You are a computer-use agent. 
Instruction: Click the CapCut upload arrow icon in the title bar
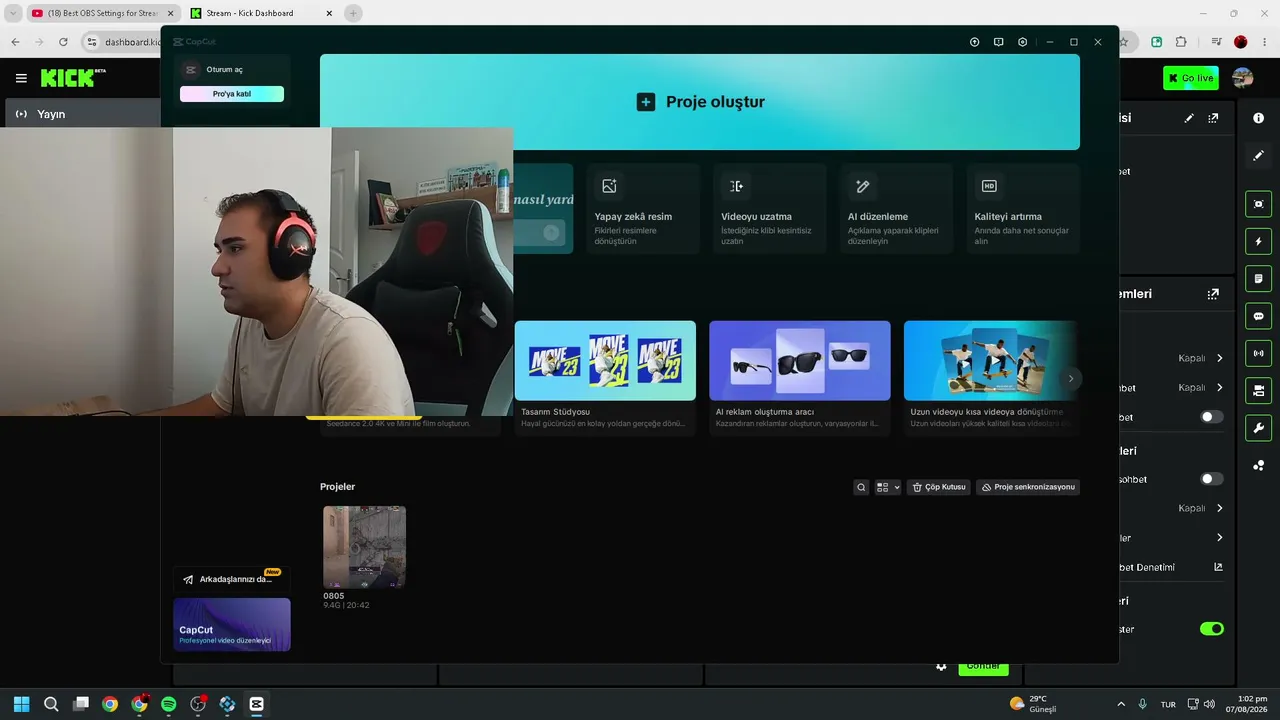point(975,42)
